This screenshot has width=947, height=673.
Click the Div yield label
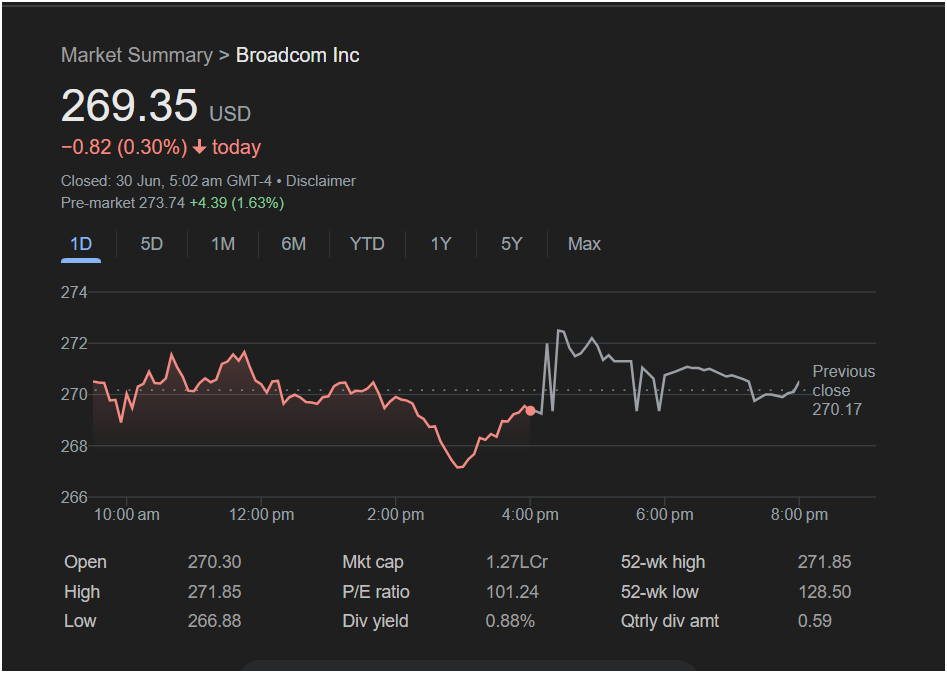[x=375, y=621]
